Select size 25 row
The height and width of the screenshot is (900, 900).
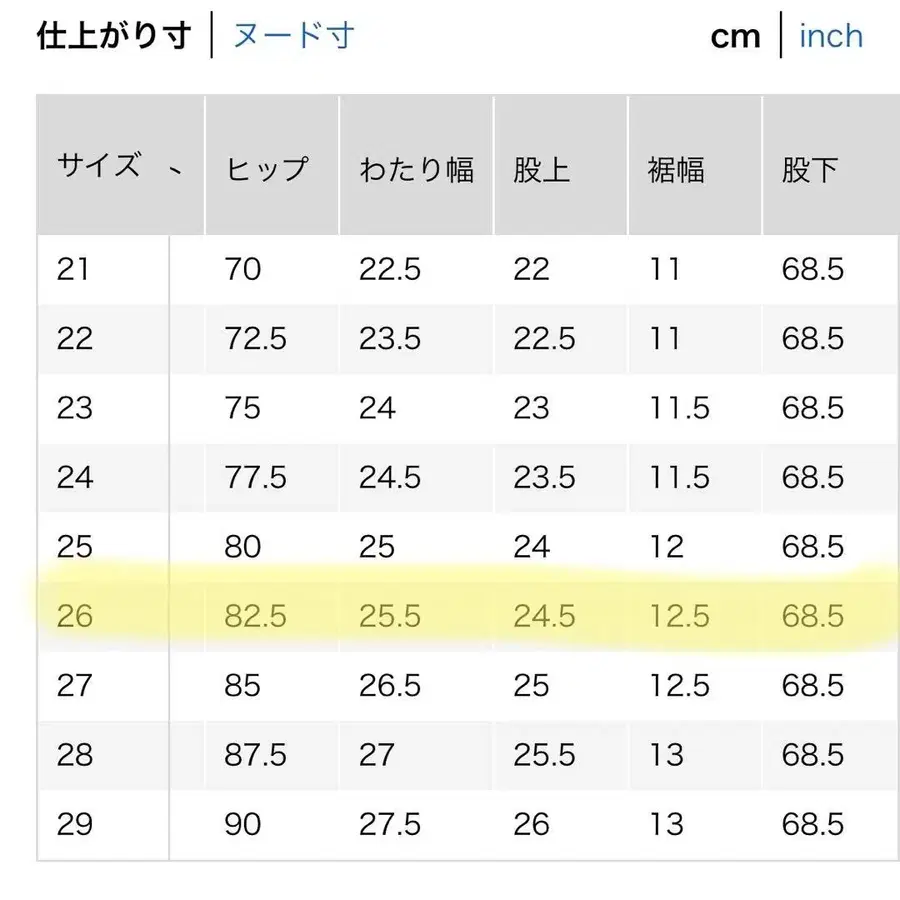(450, 547)
